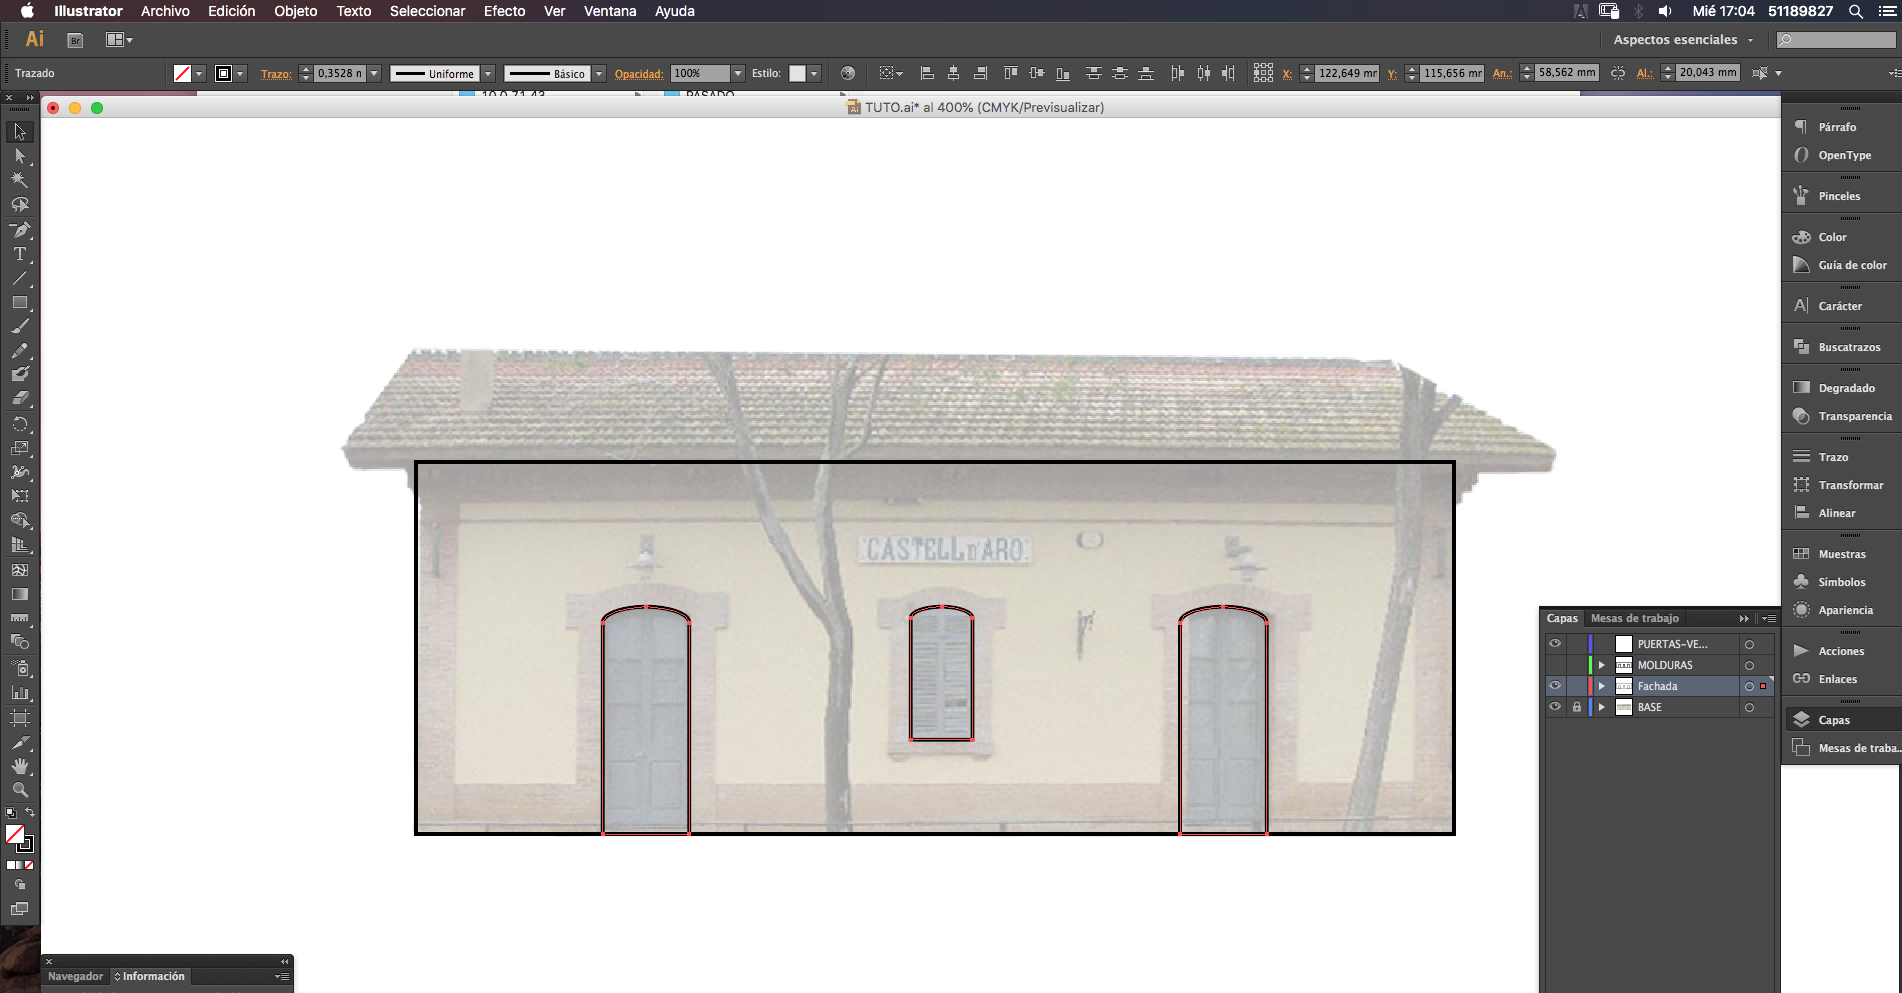The height and width of the screenshot is (993, 1902).
Task: Switch to Mesas de trabajo tab
Action: coord(1635,618)
